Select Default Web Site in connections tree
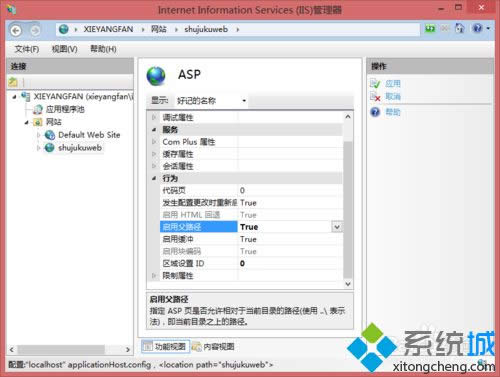The width and height of the screenshot is (500, 377). pyautogui.click(x=89, y=135)
